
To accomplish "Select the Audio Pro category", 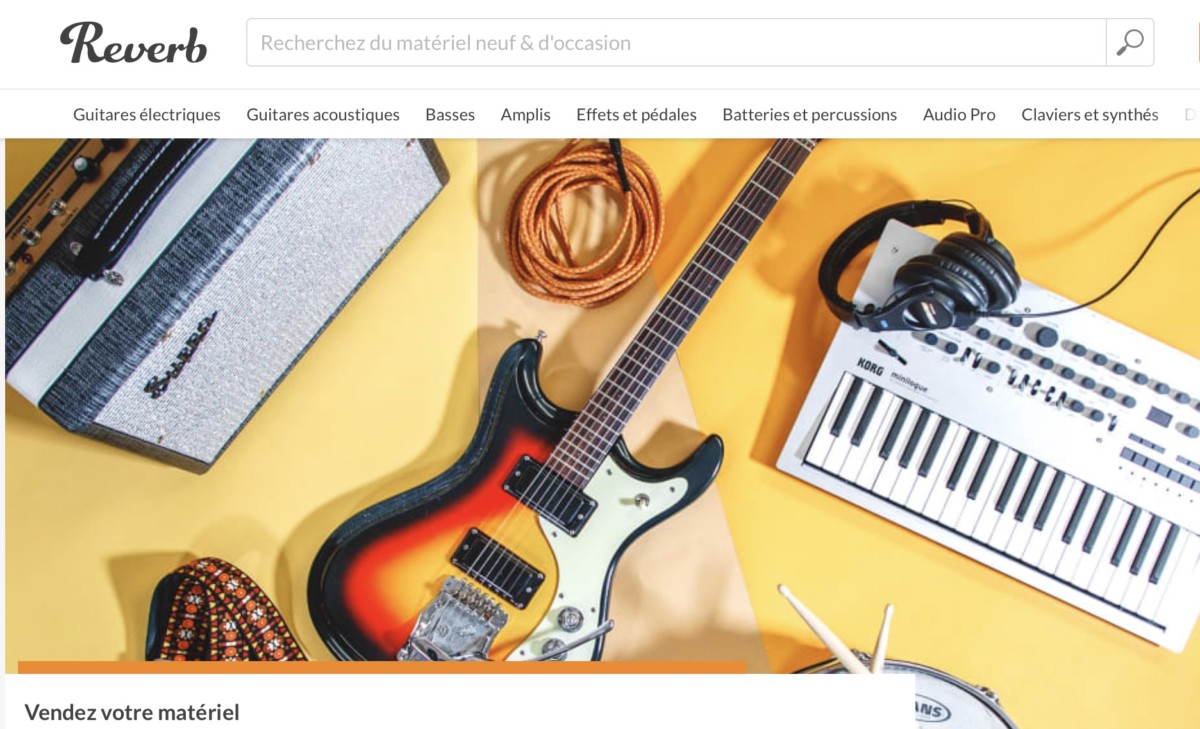I will pyautogui.click(x=959, y=114).
